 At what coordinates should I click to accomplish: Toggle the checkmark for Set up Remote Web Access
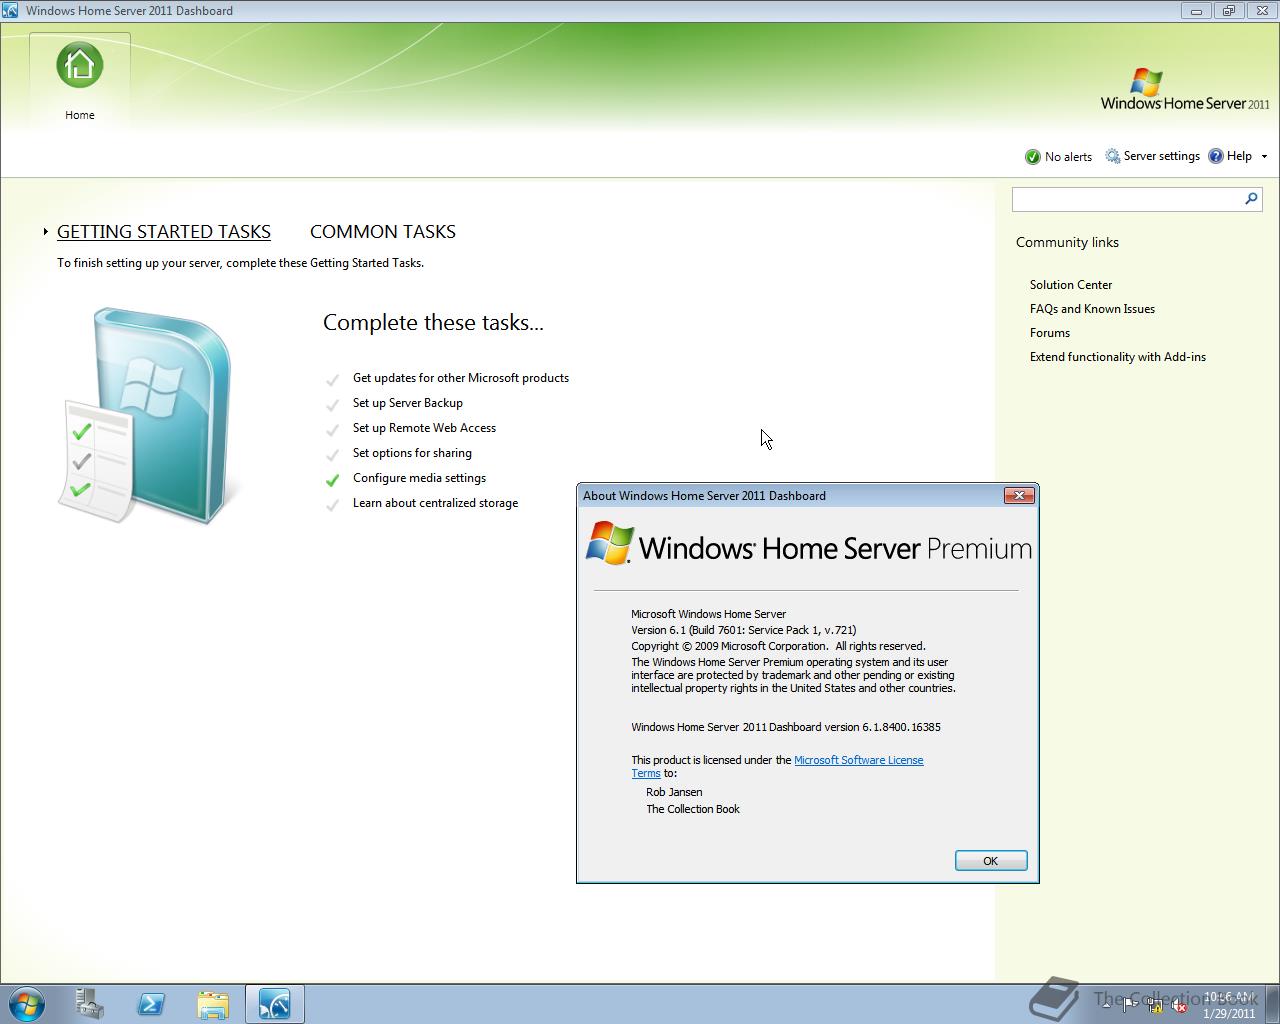tap(332, 429)
